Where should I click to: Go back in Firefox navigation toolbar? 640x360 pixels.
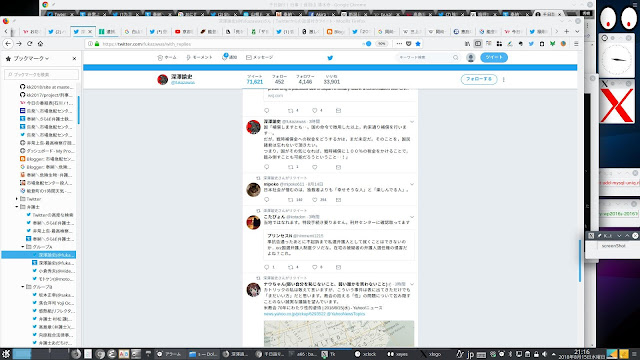pos(8,44)
